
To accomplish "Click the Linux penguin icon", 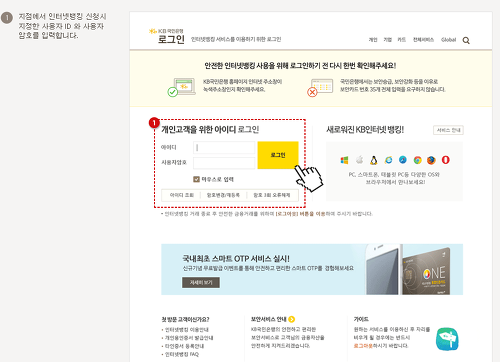I will [x=374, y=160].
